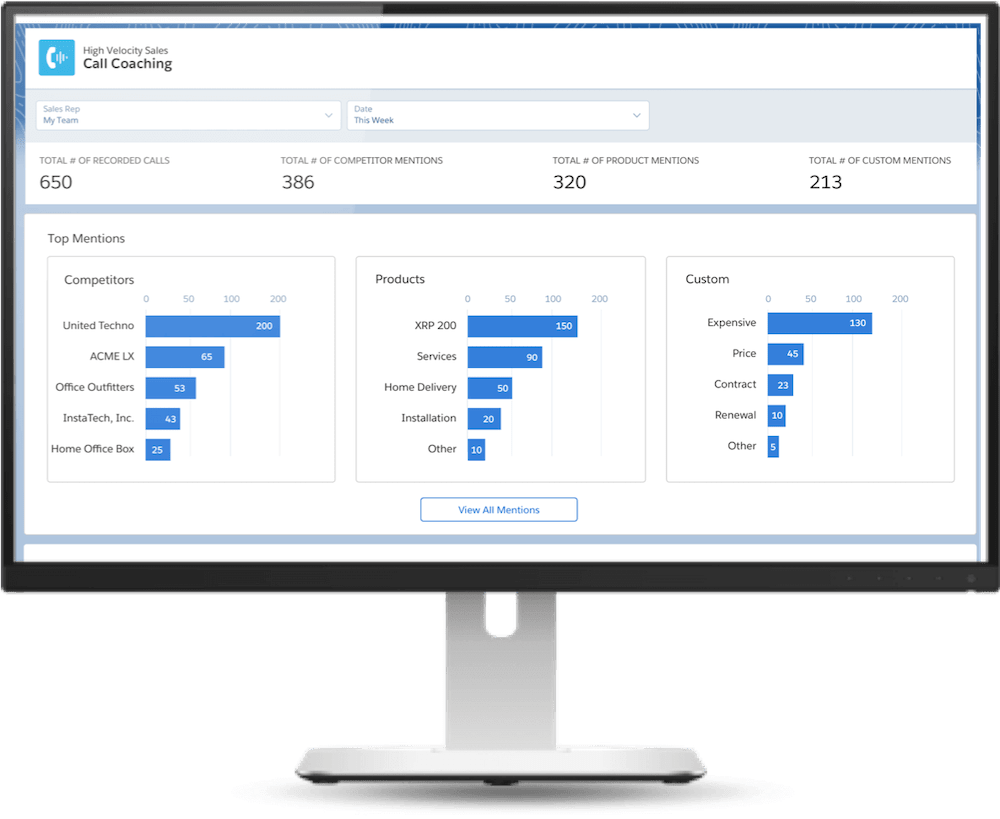Click the 'United Techno' label

98,325
